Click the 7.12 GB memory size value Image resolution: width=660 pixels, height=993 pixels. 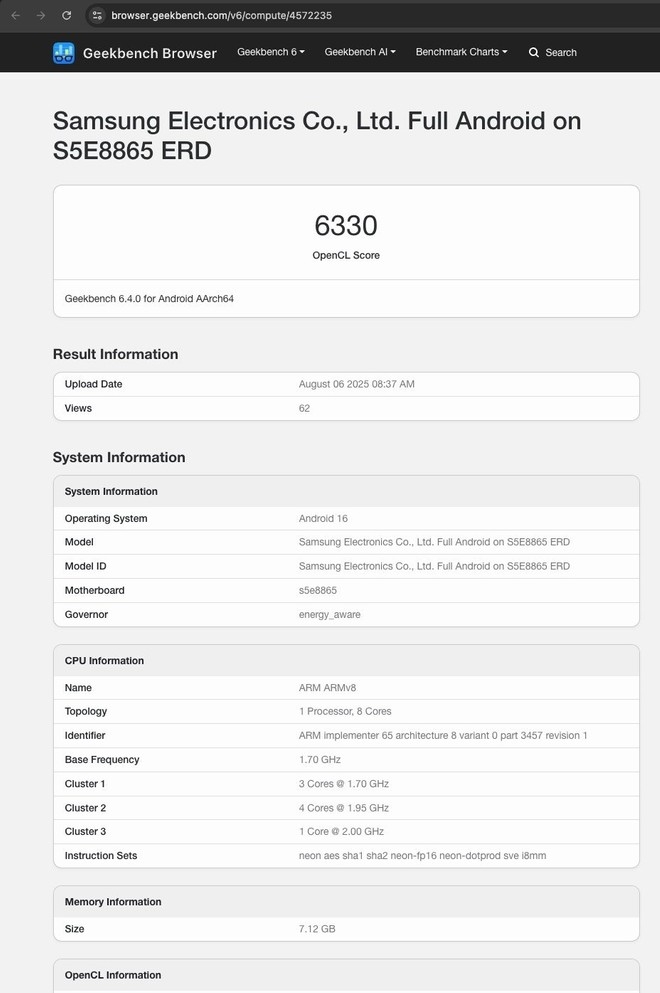coord(317,928)
